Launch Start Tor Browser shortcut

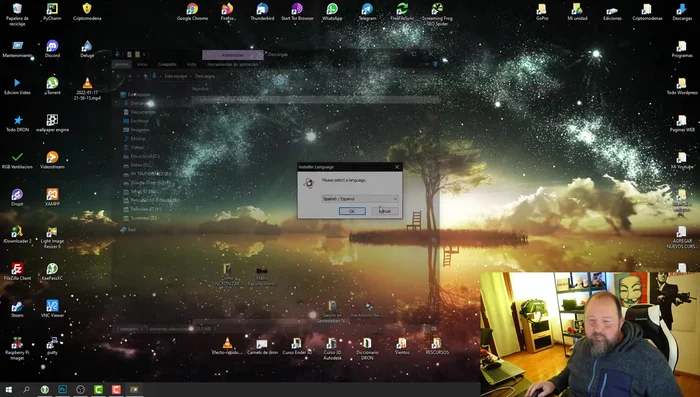[297, 12]
